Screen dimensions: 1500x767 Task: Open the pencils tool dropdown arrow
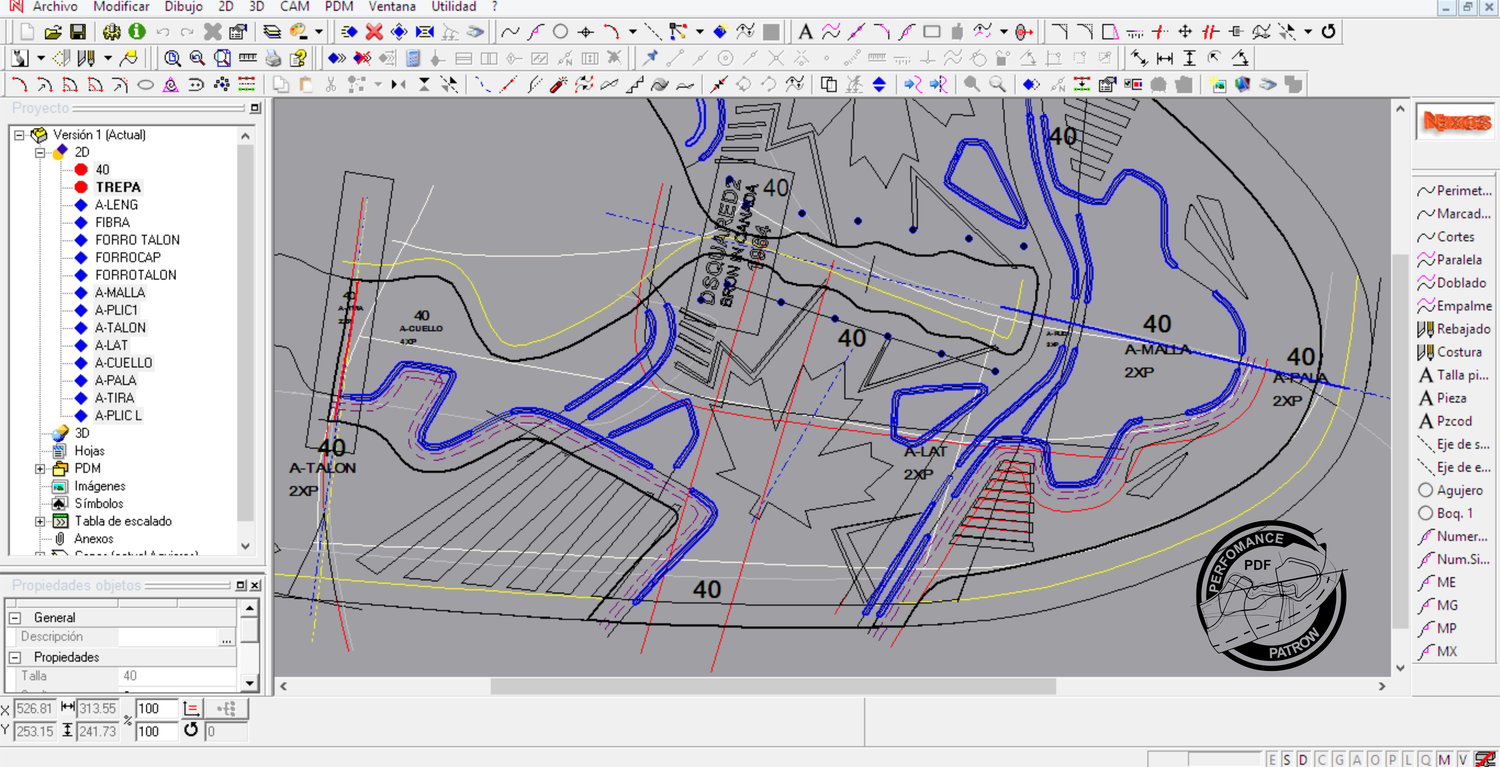tap(107, 58)
